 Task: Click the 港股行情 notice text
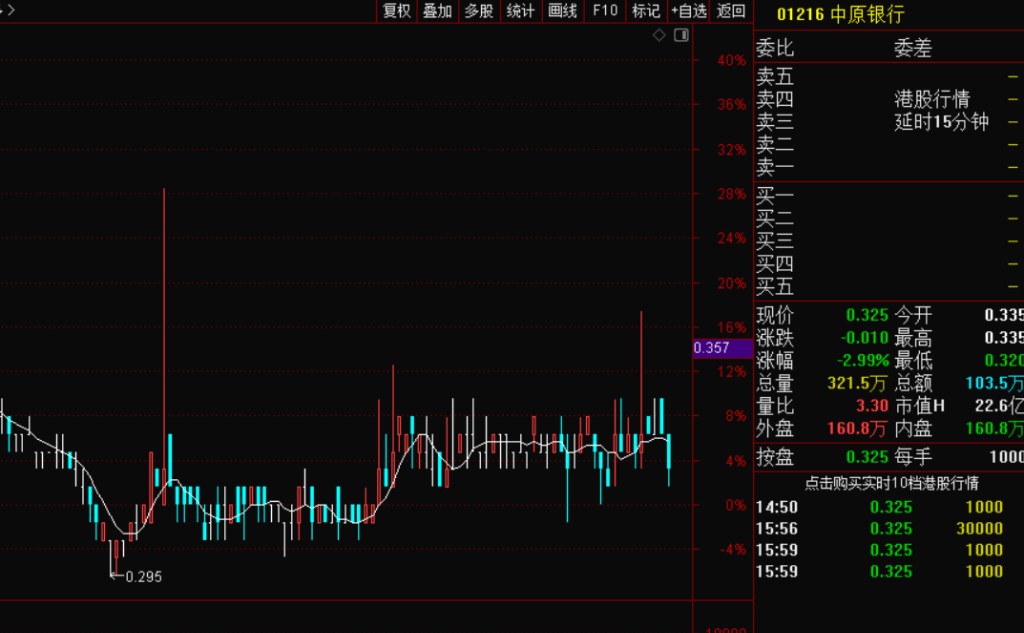[x=932, y=99]
